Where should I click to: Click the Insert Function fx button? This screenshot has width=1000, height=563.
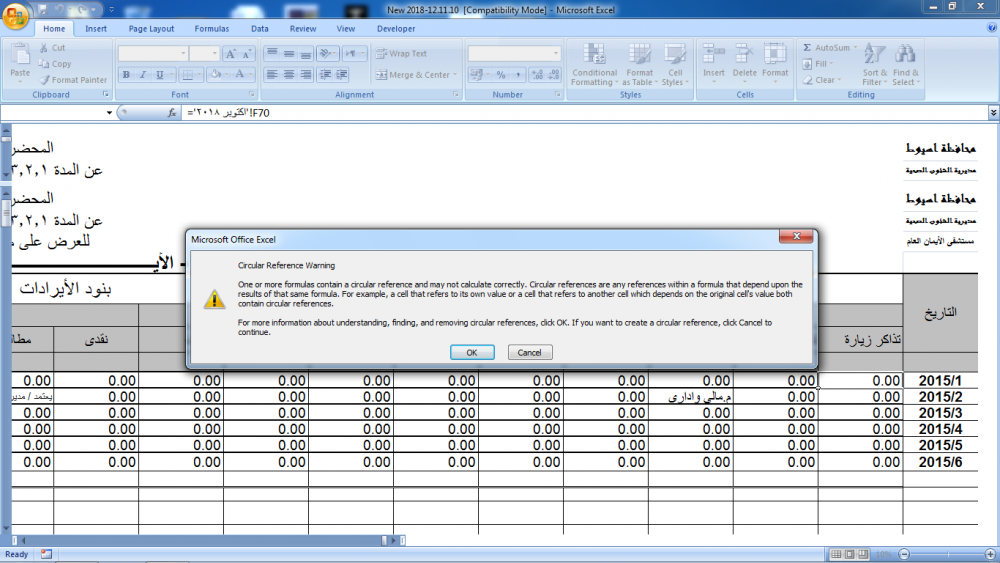tap(172, 113)
